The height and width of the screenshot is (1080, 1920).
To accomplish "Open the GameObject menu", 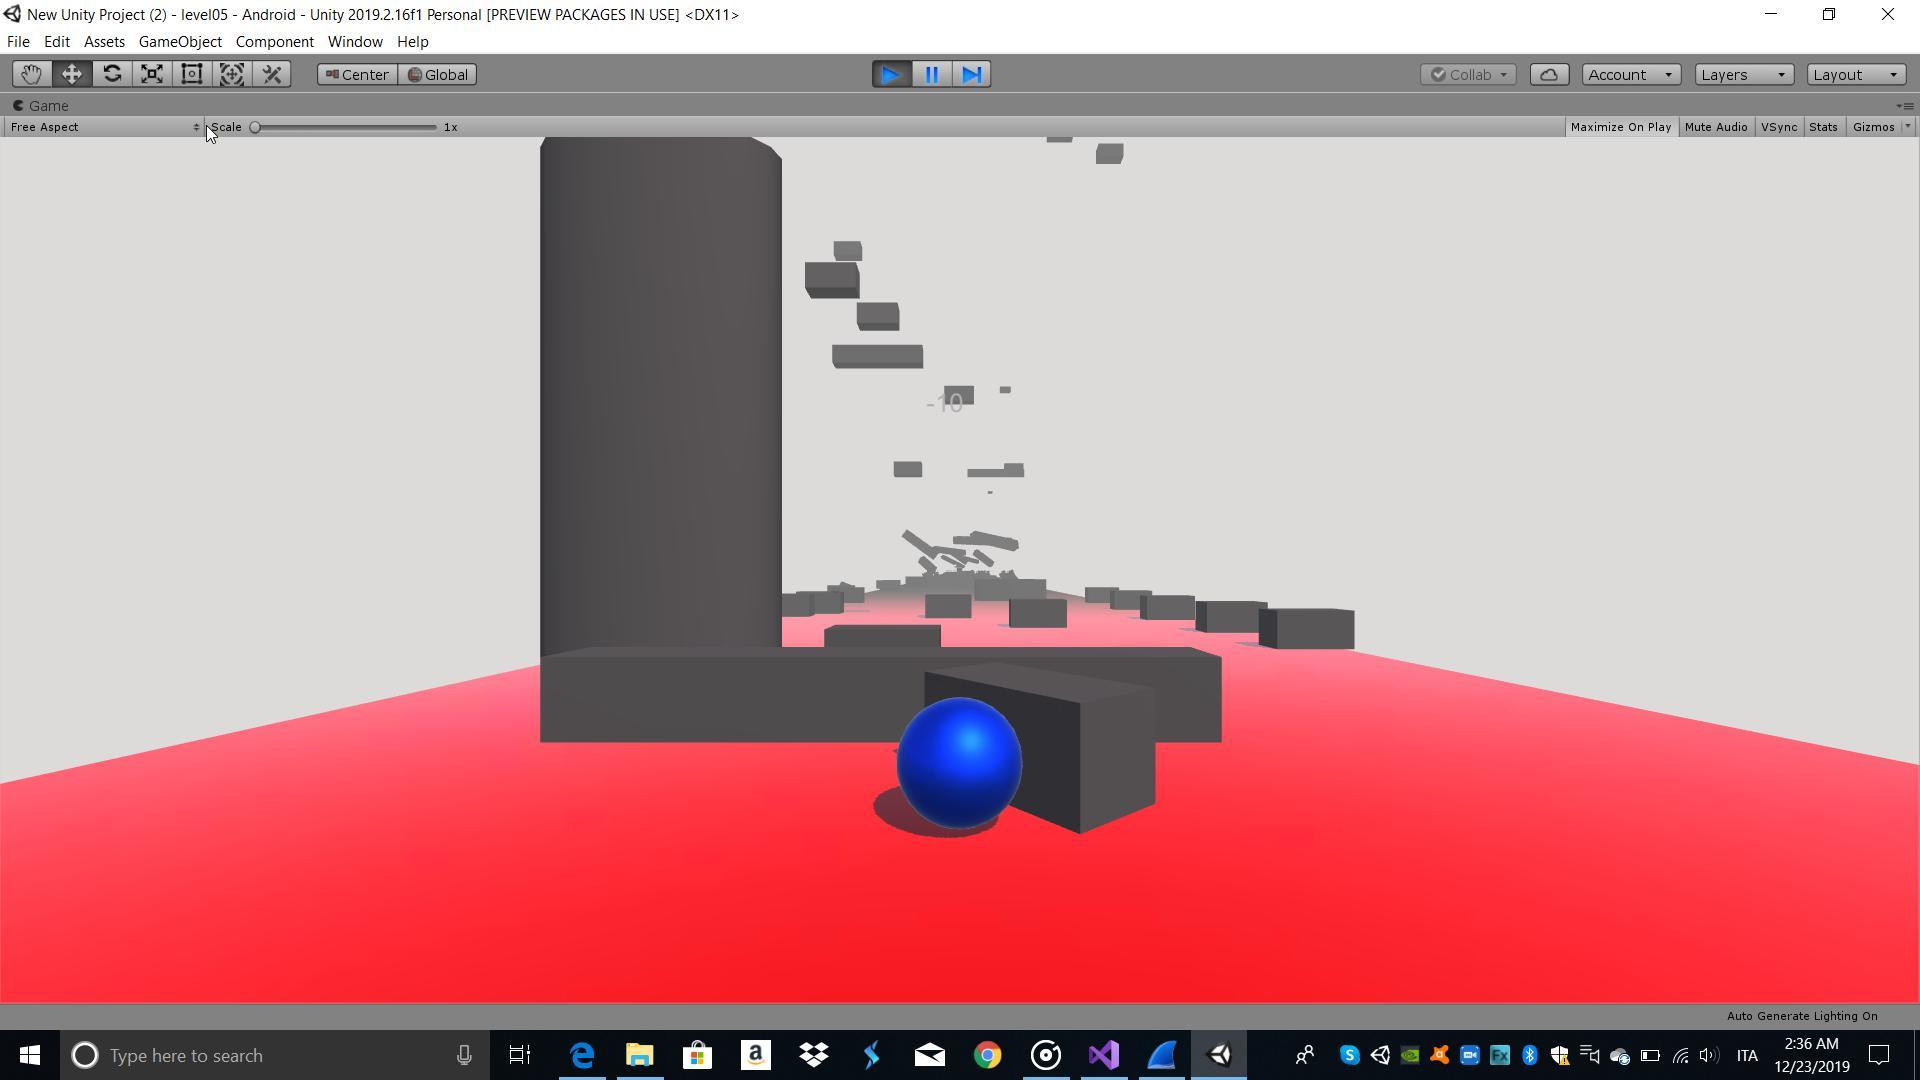I will pyautogui.click(x=180, y=42).
